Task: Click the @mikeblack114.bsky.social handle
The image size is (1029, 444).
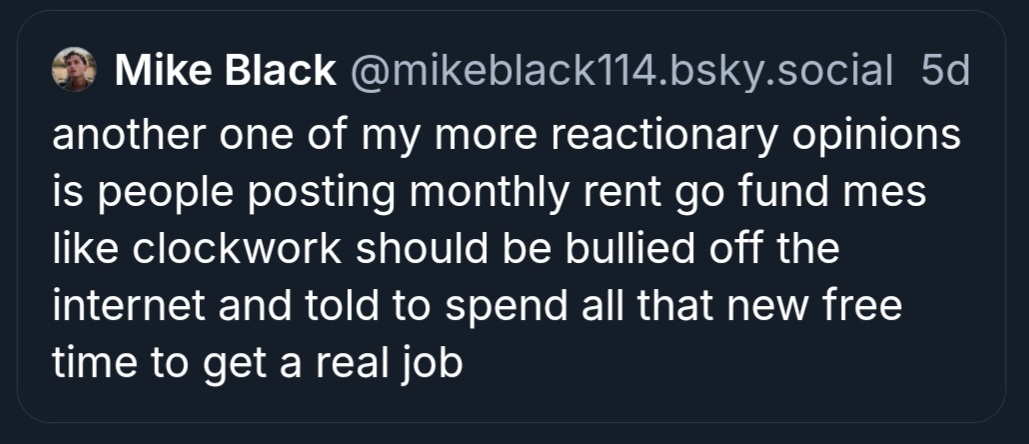Action: click(618, 70)
